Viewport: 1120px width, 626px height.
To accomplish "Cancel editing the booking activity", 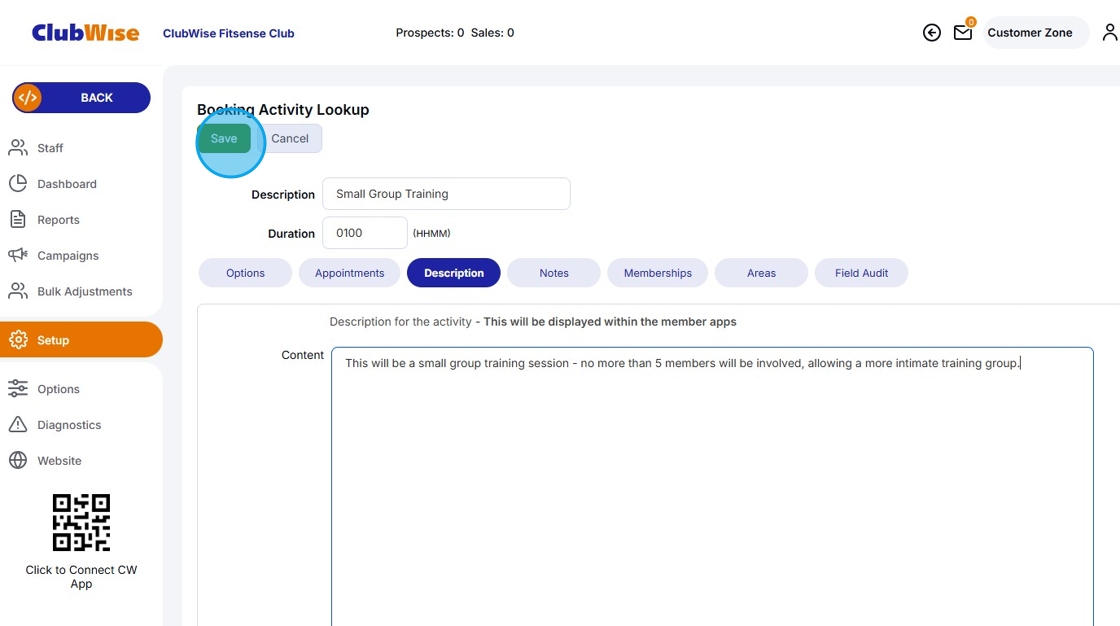I will click(289, 139).
